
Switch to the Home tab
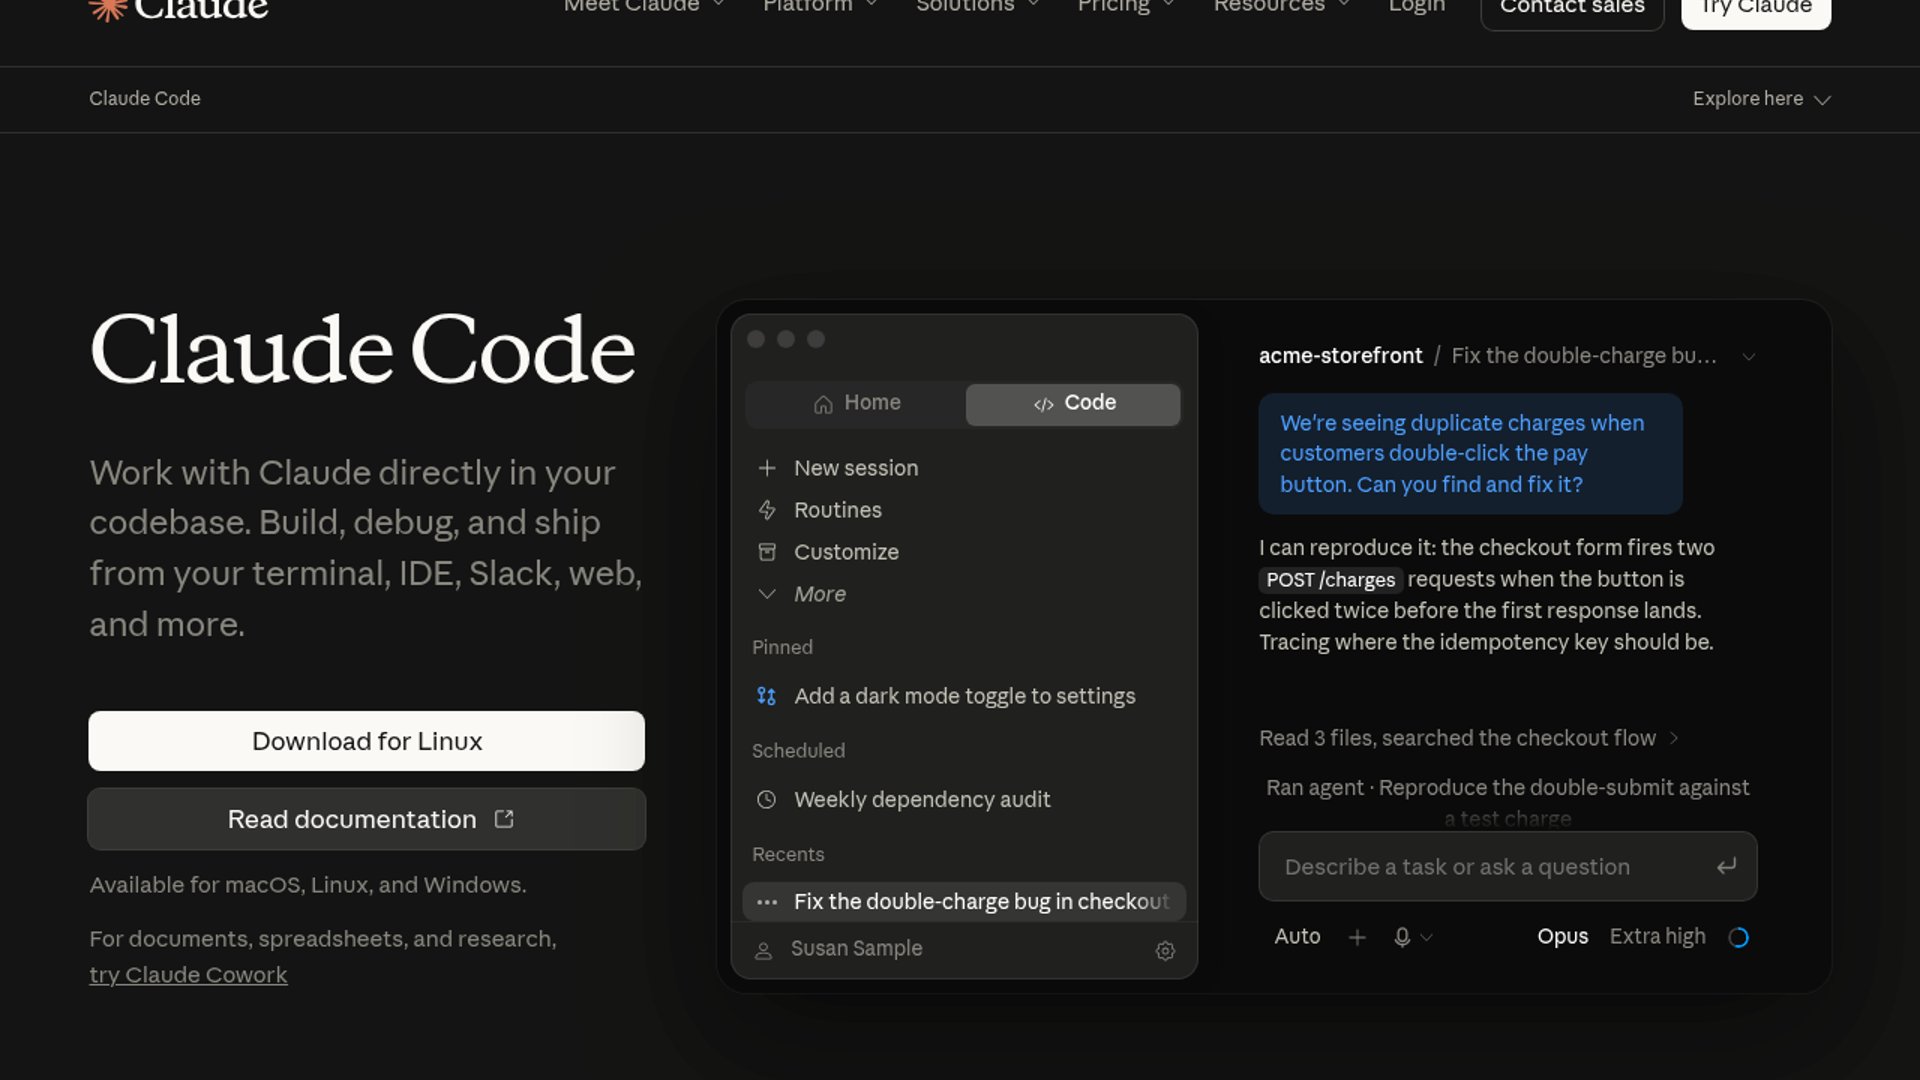(856, 404)
